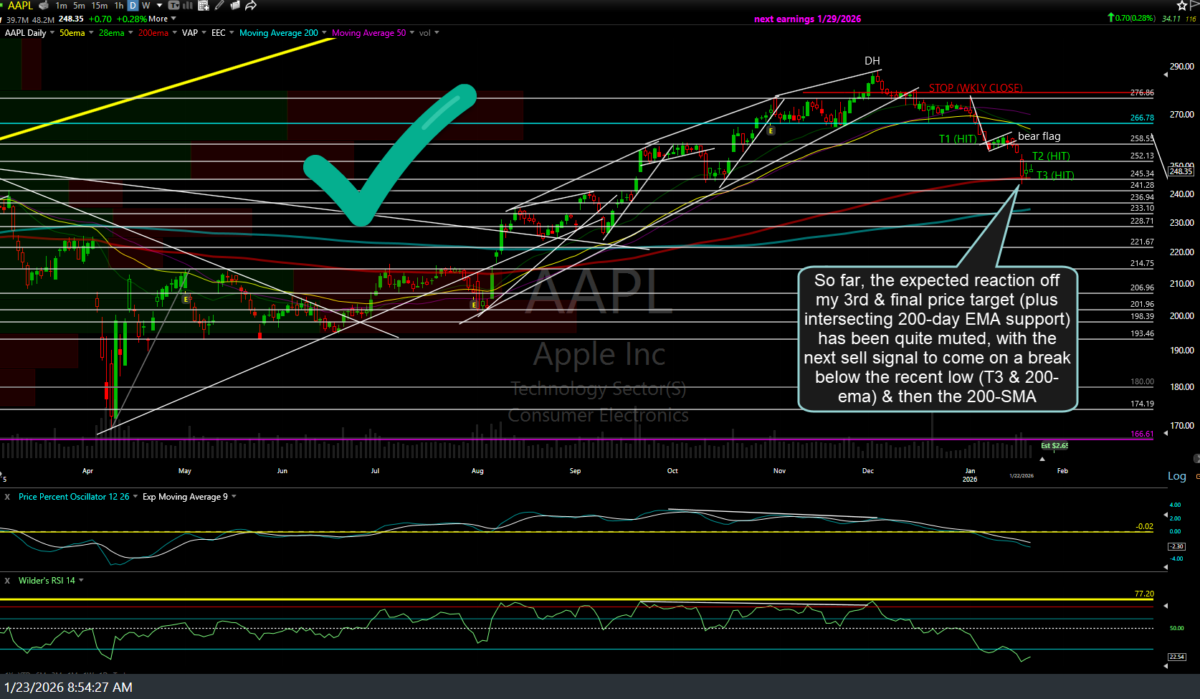Add AAPL to favorites with the star icon
Viewport: 1200px width, 699px height.
[x=1182, y=5]
